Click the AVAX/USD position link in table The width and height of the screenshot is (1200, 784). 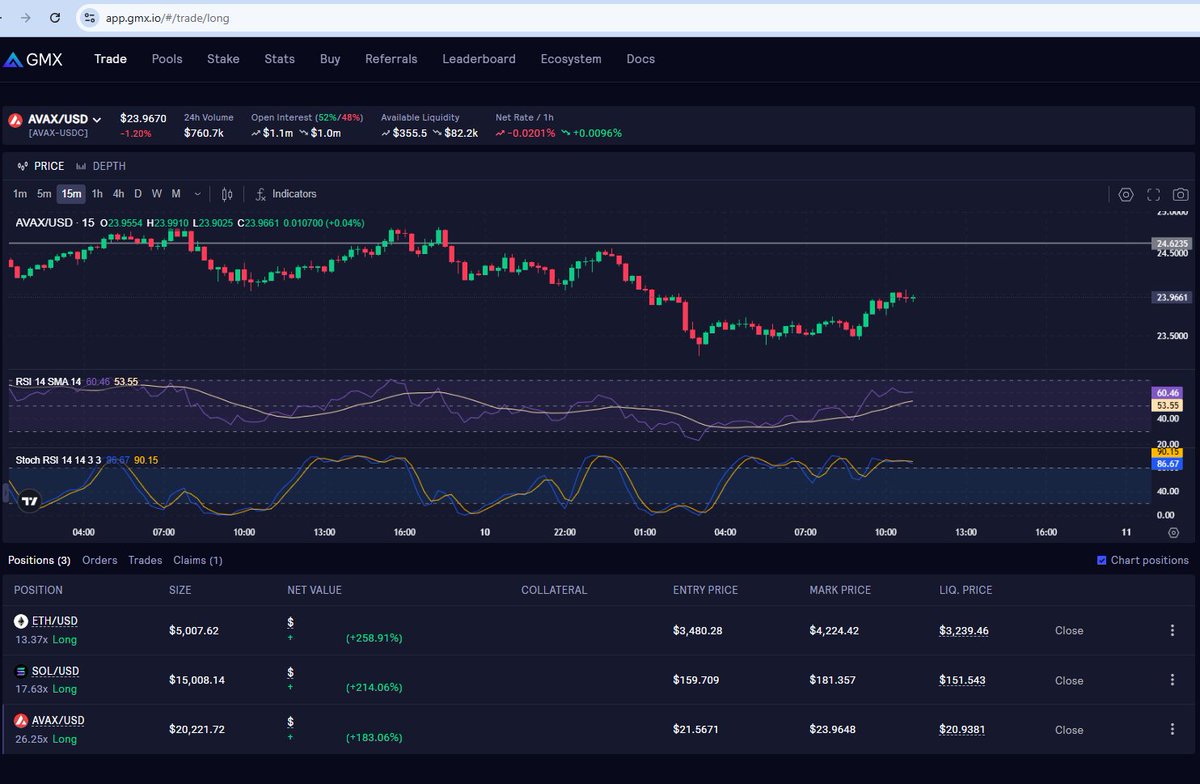point(58,720)
